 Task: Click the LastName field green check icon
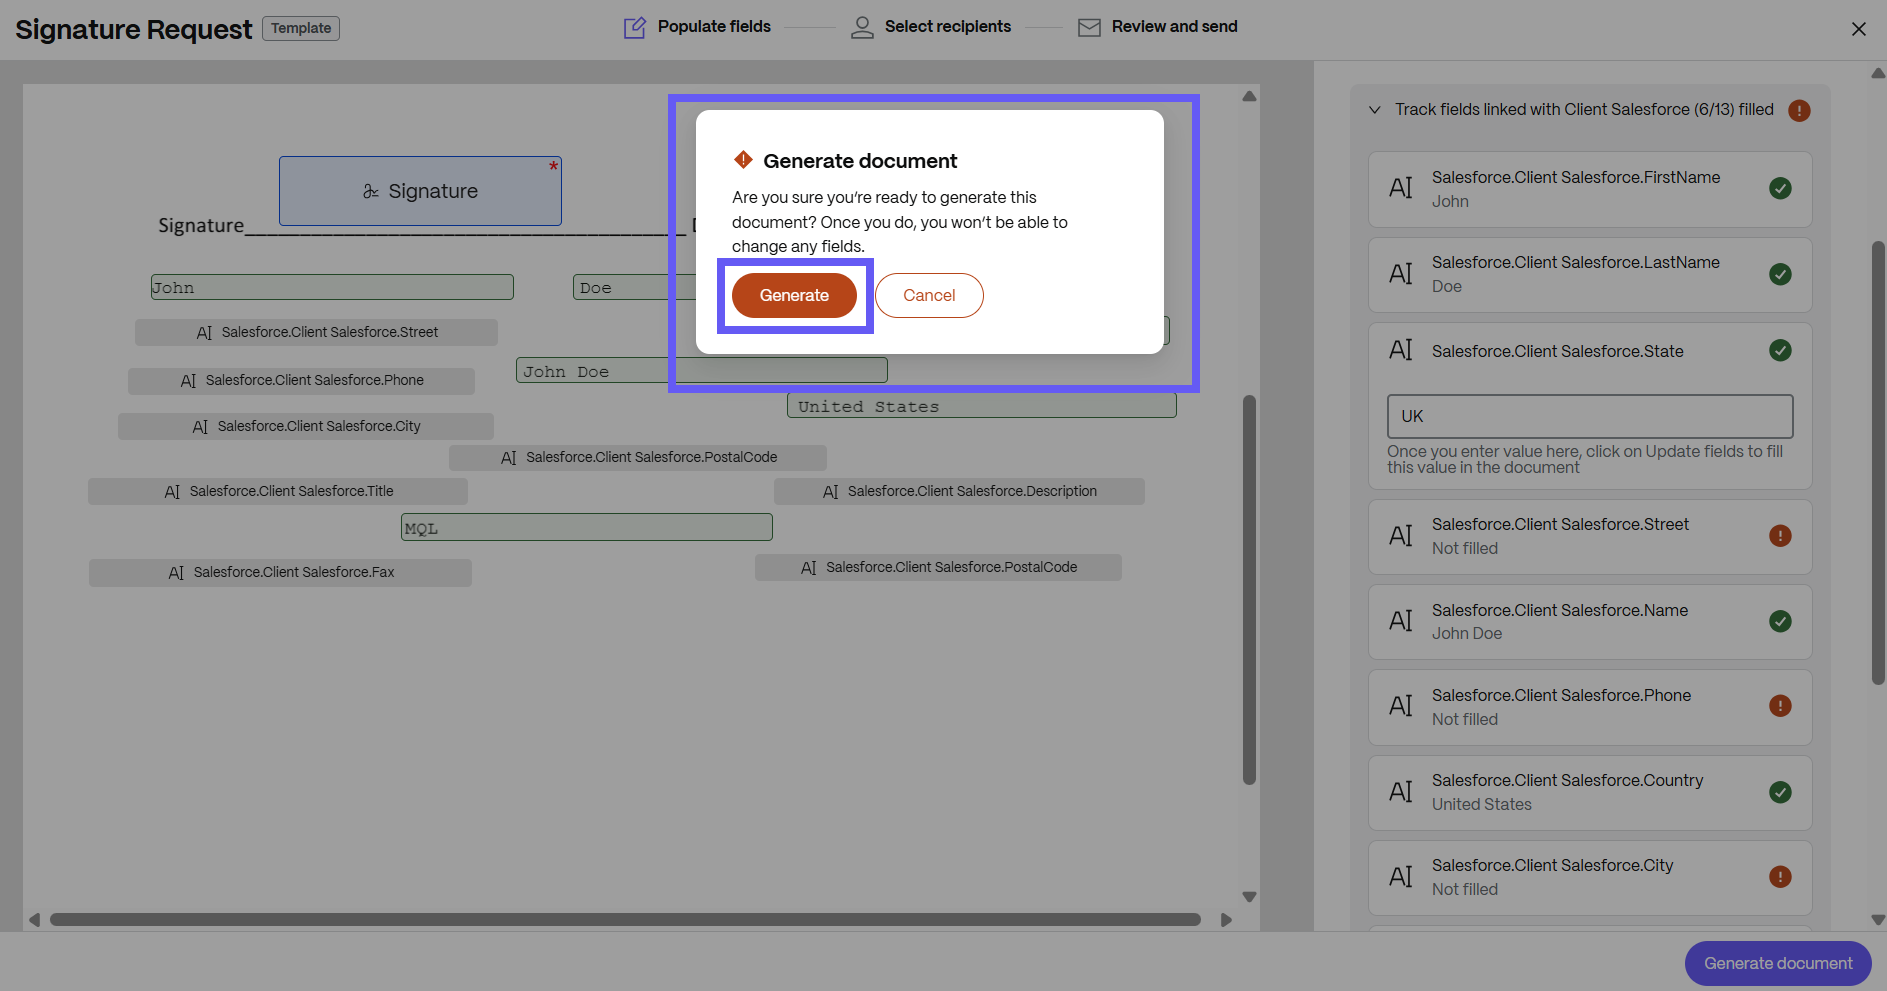point(1780,274)
